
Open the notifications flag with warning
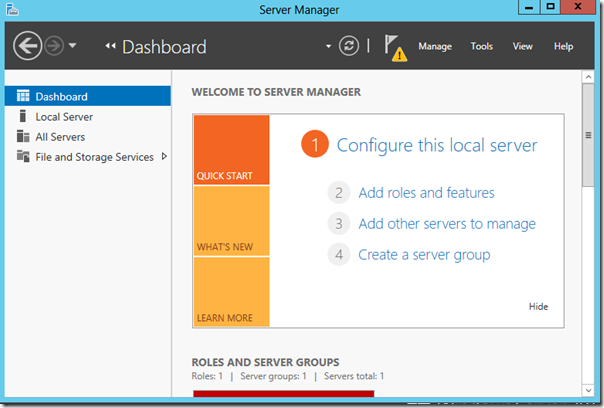(394, 48)
